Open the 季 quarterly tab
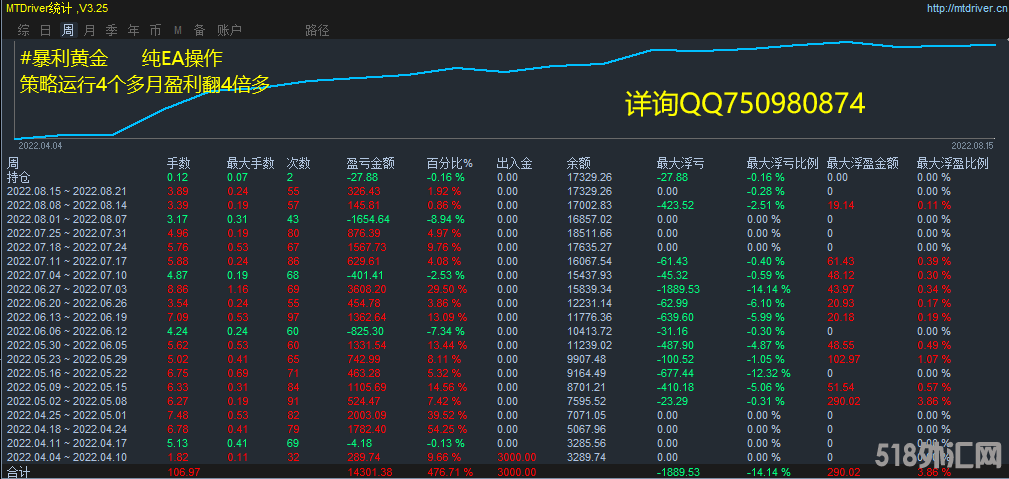The image size is (1009, 479). click(112, 30)
